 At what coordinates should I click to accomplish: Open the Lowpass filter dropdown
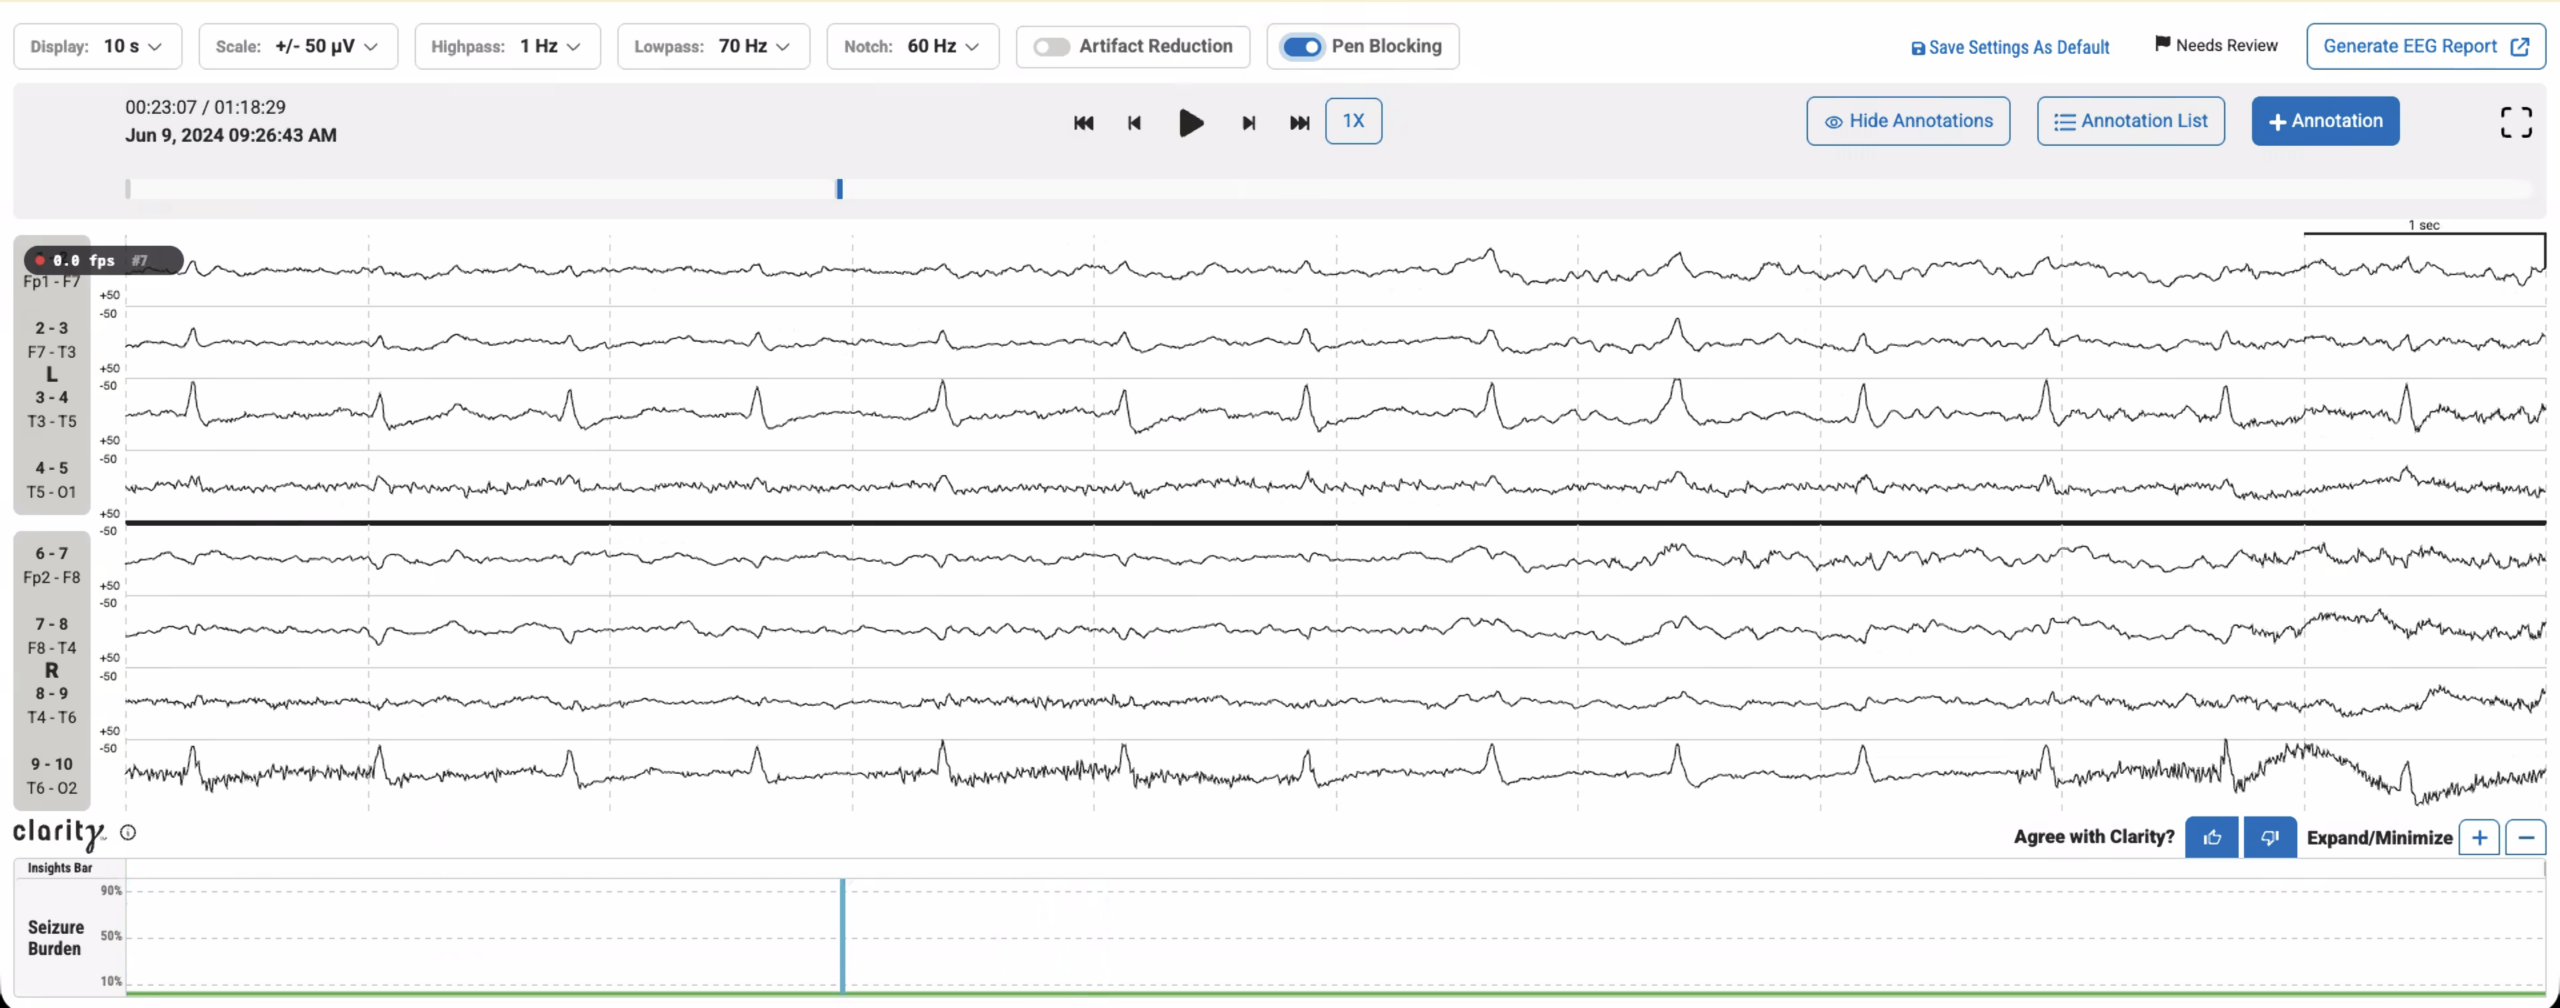(713, 46)
